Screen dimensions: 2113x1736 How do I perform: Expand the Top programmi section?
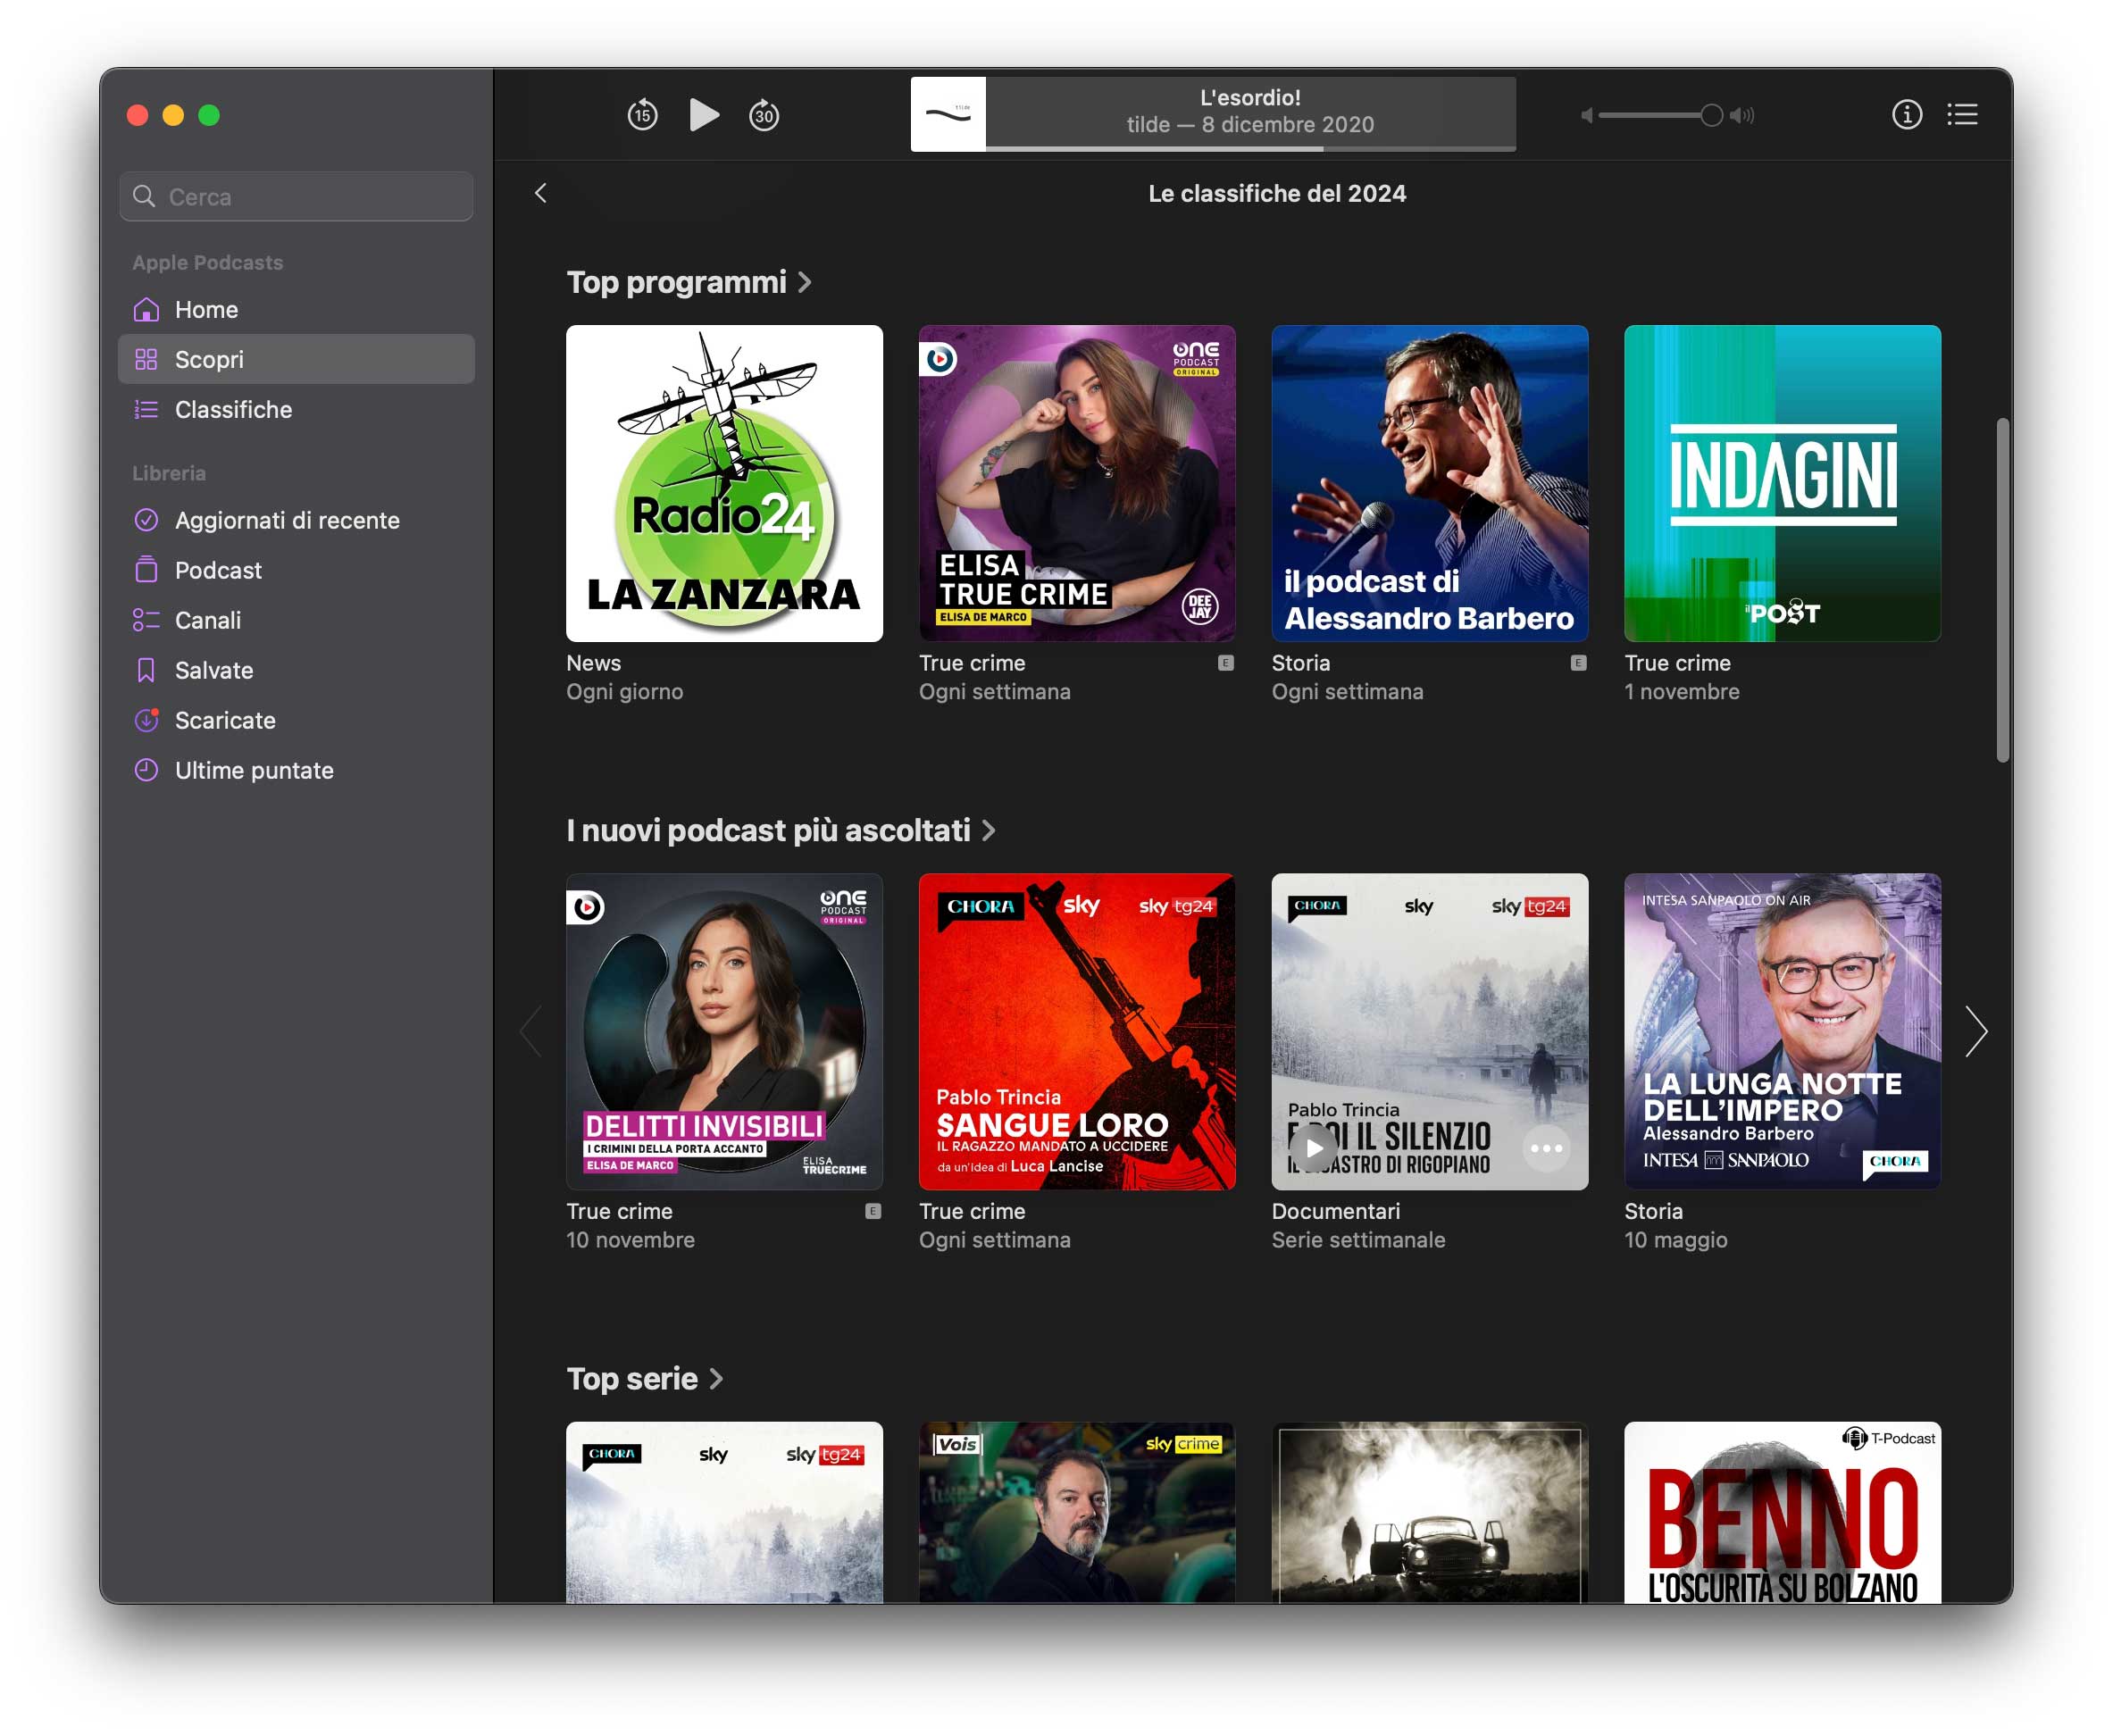point(689,283)
